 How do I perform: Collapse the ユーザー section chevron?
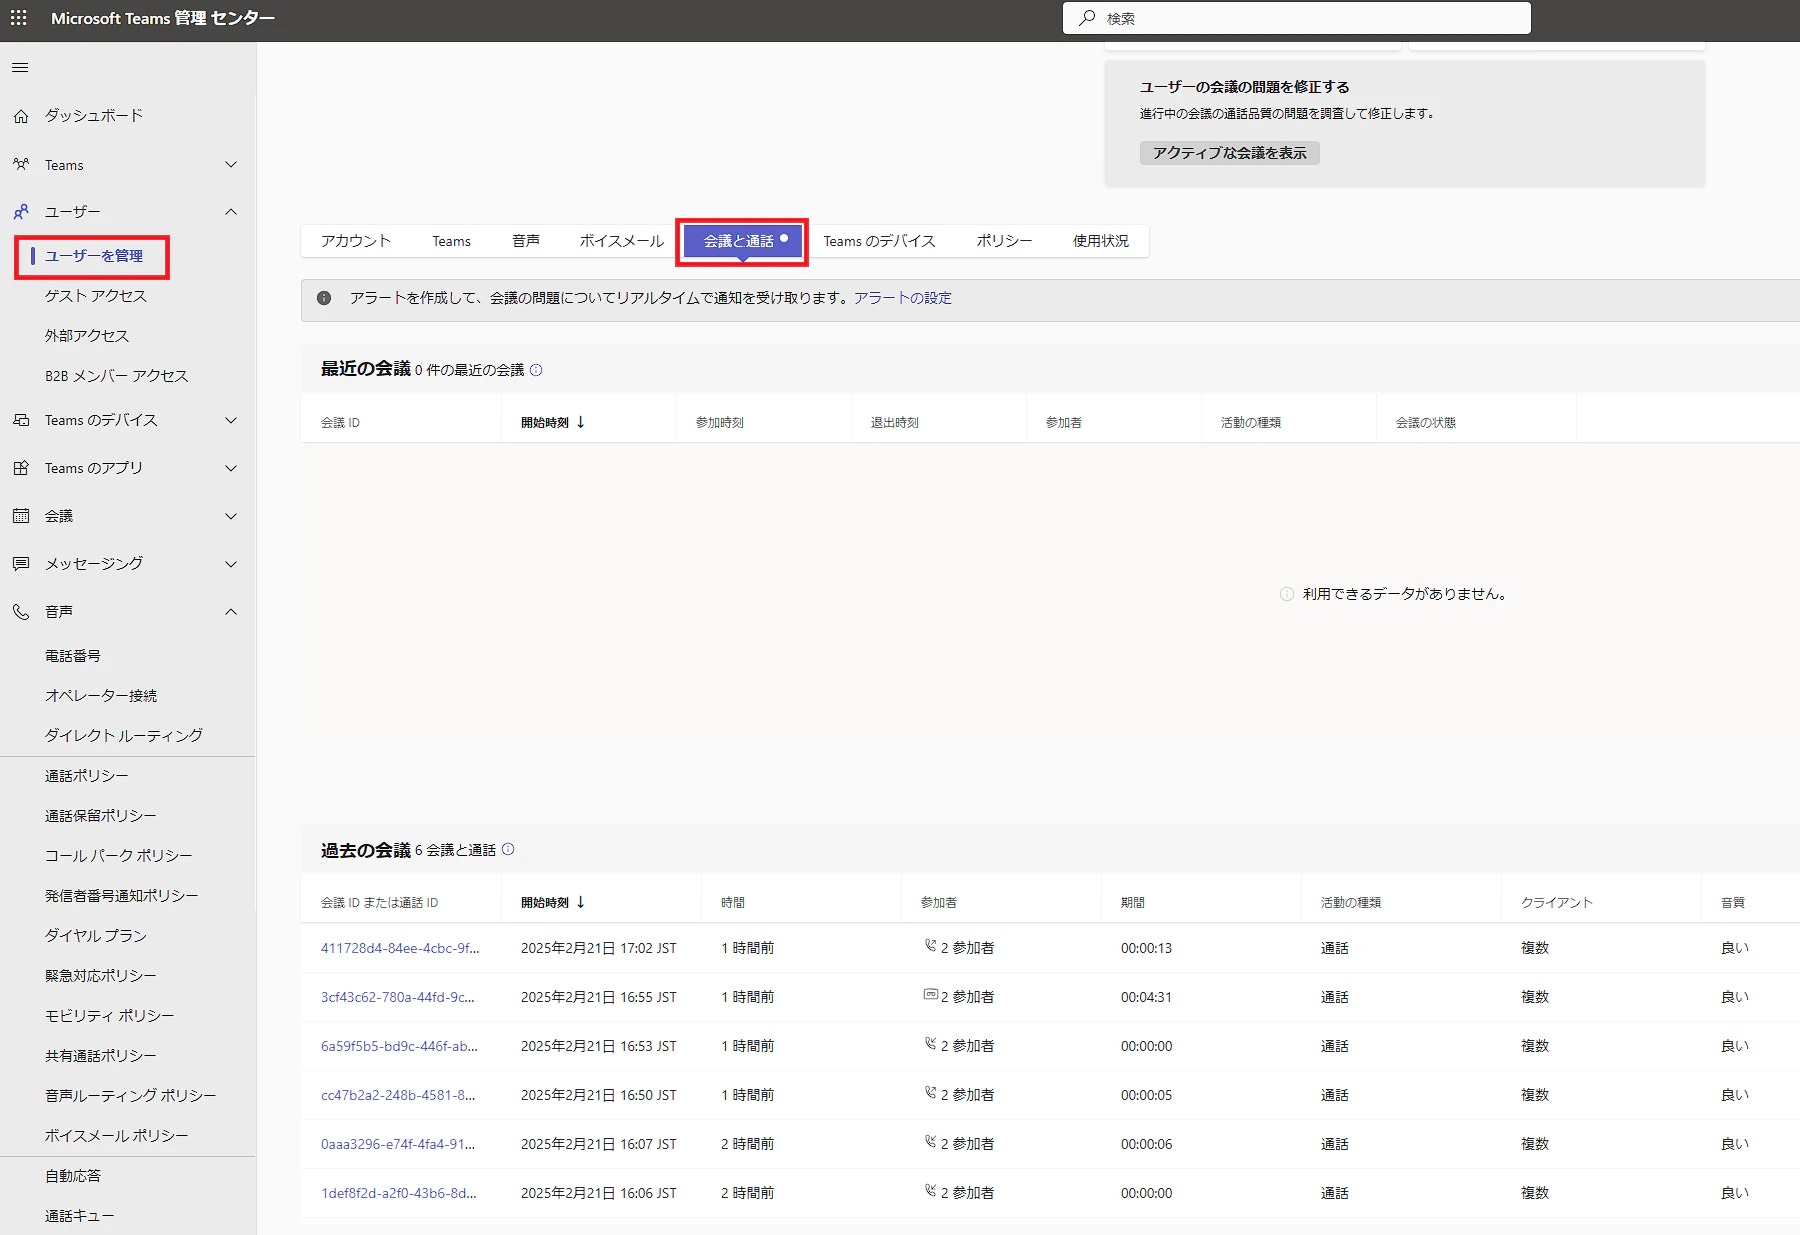tap(231, 212)
